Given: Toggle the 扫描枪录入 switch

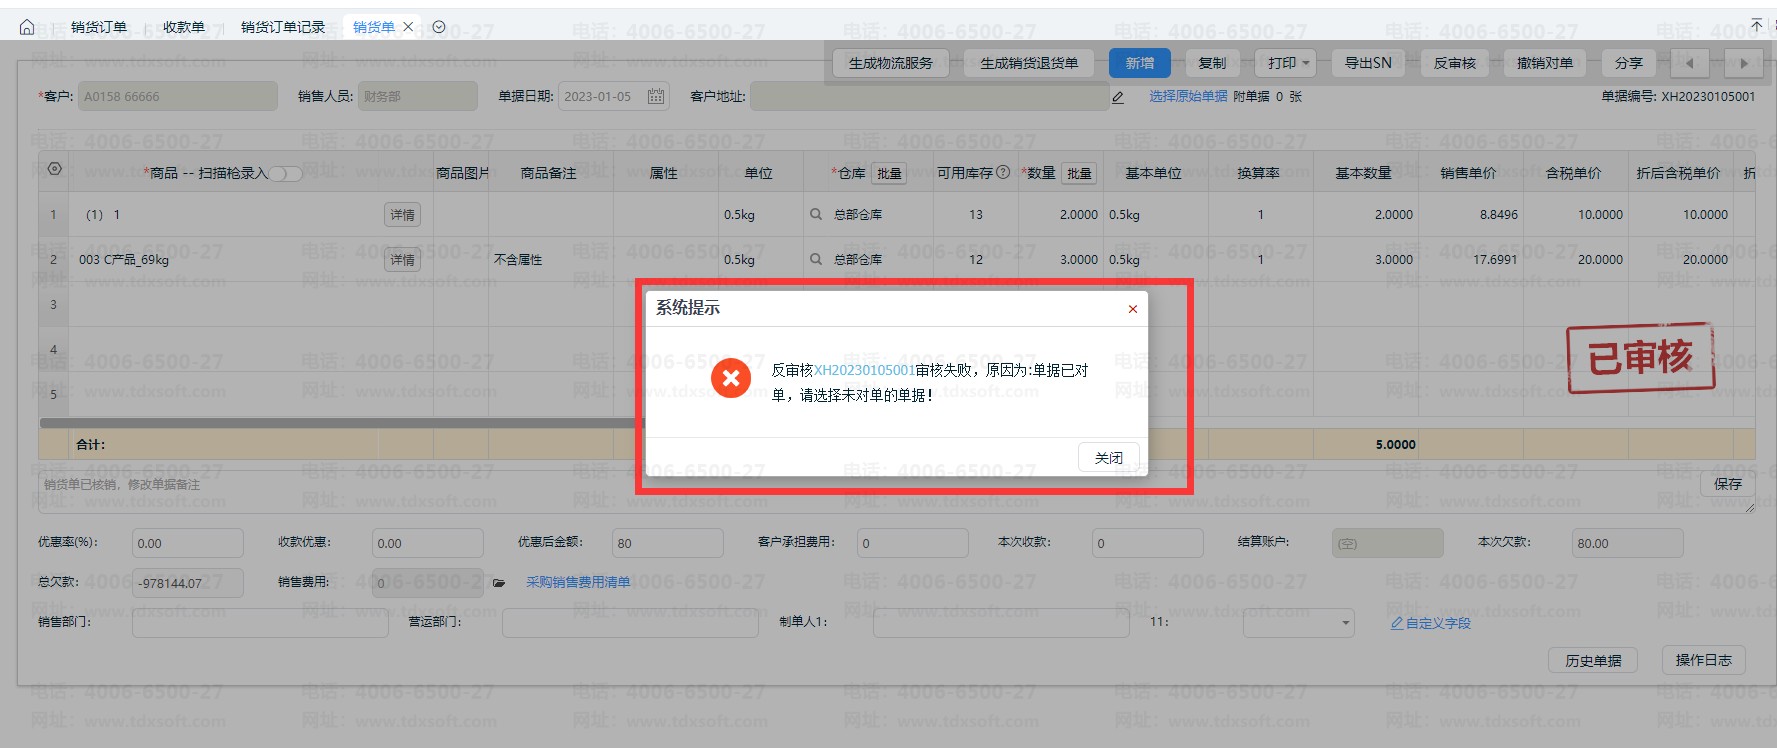Looking at the screenshot, I should (285, 174).
